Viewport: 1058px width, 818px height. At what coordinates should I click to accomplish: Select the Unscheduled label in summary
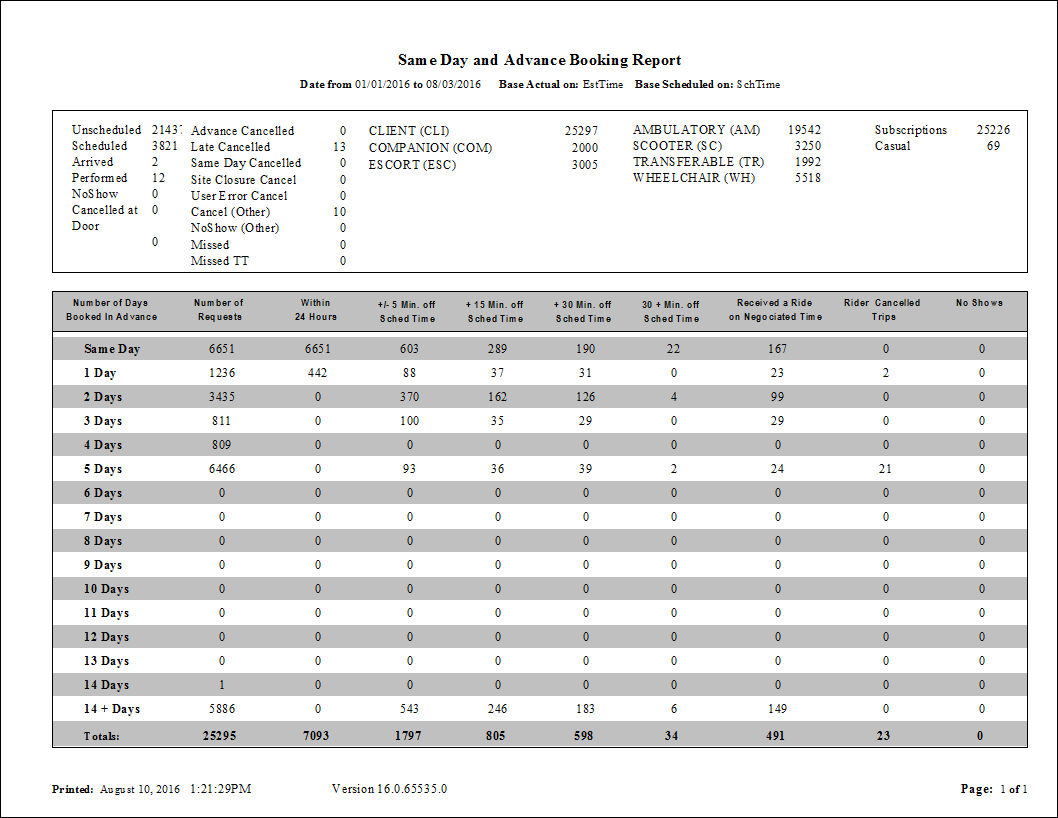[106, 130]
